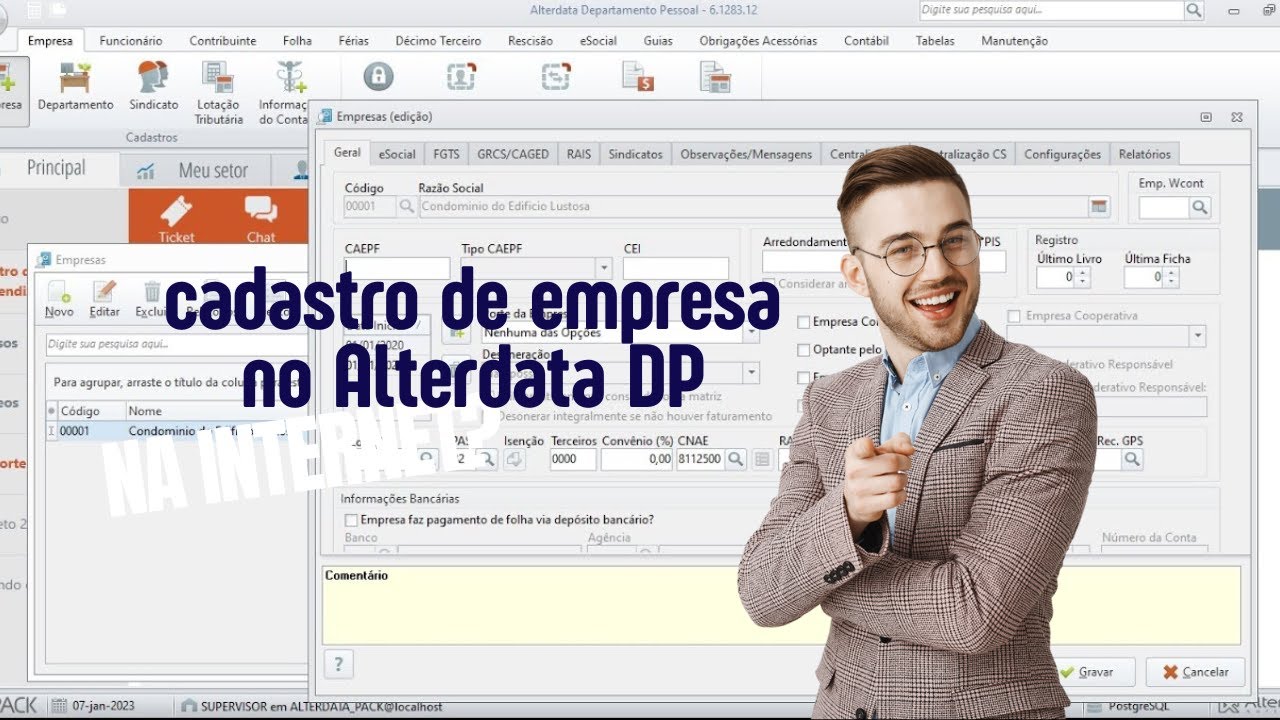Switch to the FGTS tab in Empresas (edição)
1280x720 pixels.
coord(446,154)
